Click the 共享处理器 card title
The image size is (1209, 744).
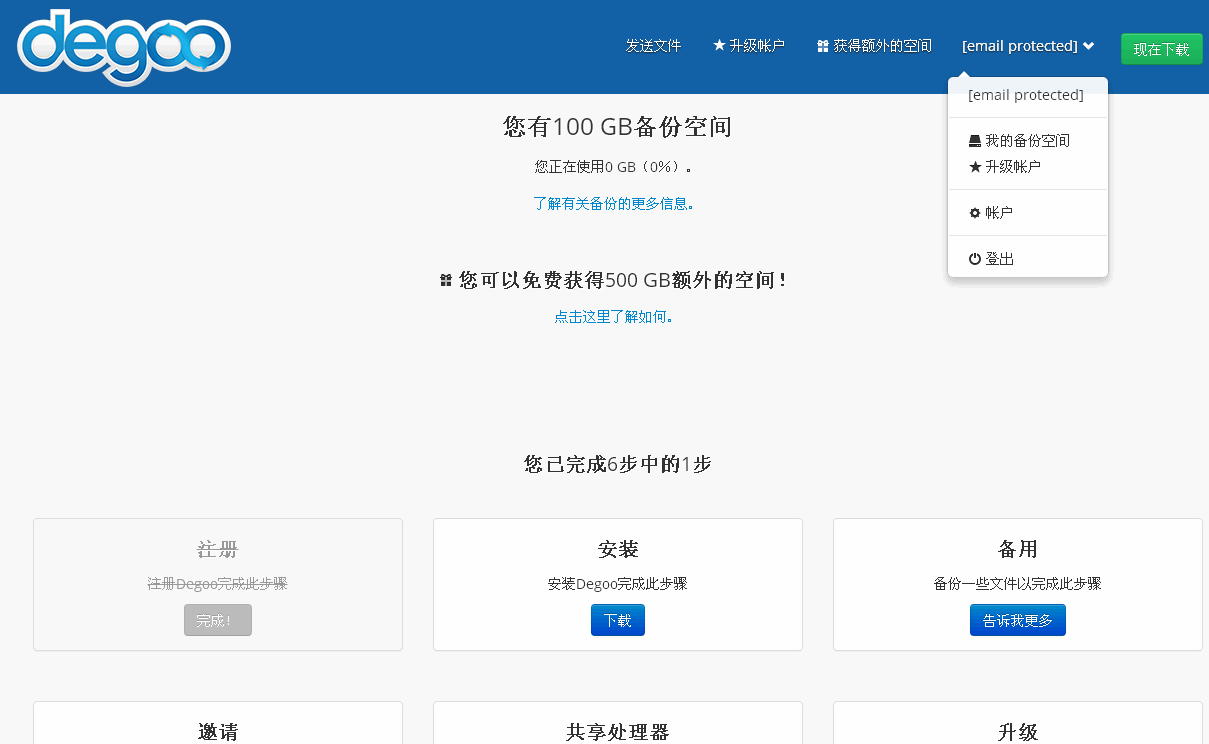[618, 732]
